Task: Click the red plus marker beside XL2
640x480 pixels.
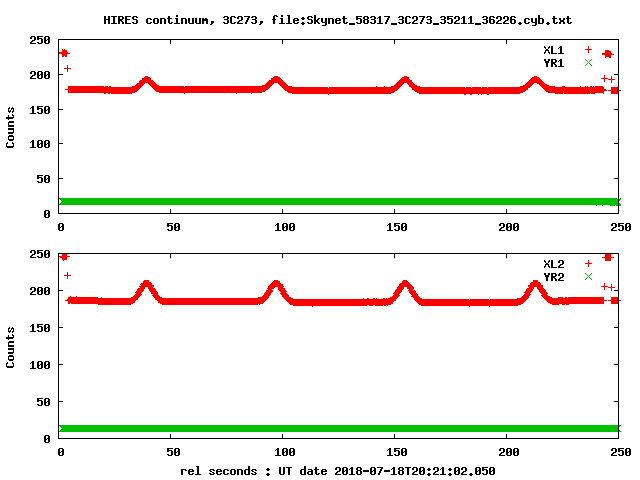Action: tap(588, 264)
